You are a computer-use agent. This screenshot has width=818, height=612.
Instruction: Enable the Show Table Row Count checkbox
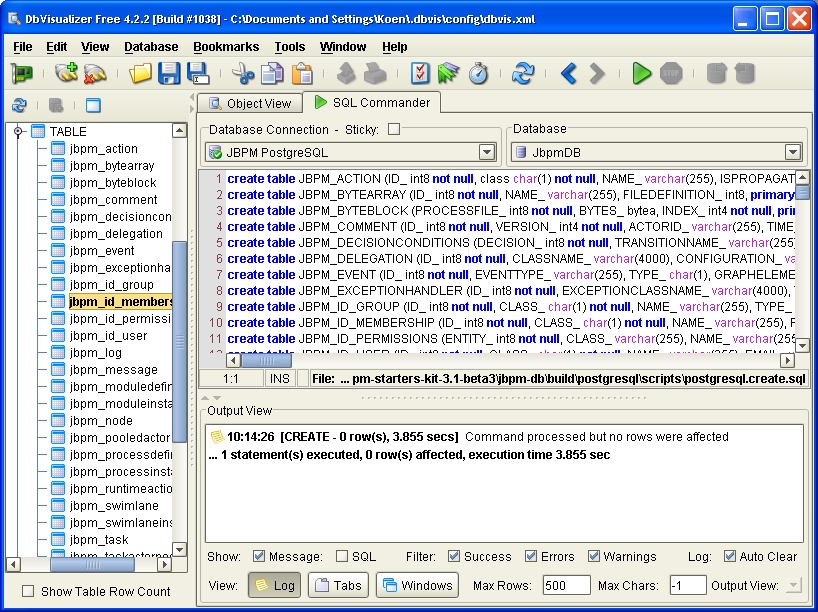click(x=28, y=591)
